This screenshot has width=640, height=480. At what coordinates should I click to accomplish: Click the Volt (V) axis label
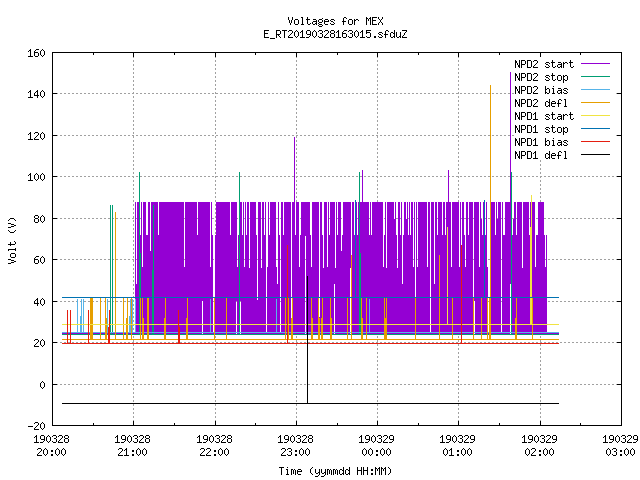pyautogui.click(x=12, y=240)
